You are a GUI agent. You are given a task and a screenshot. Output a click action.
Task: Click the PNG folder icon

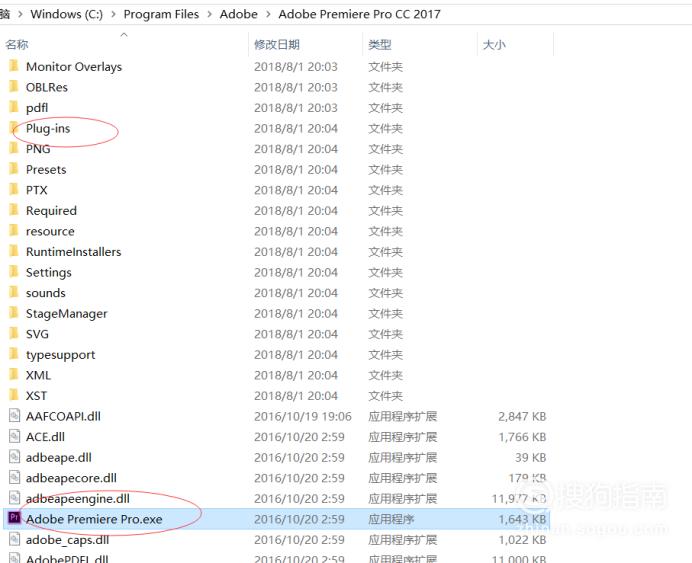(x=14, y=149)
